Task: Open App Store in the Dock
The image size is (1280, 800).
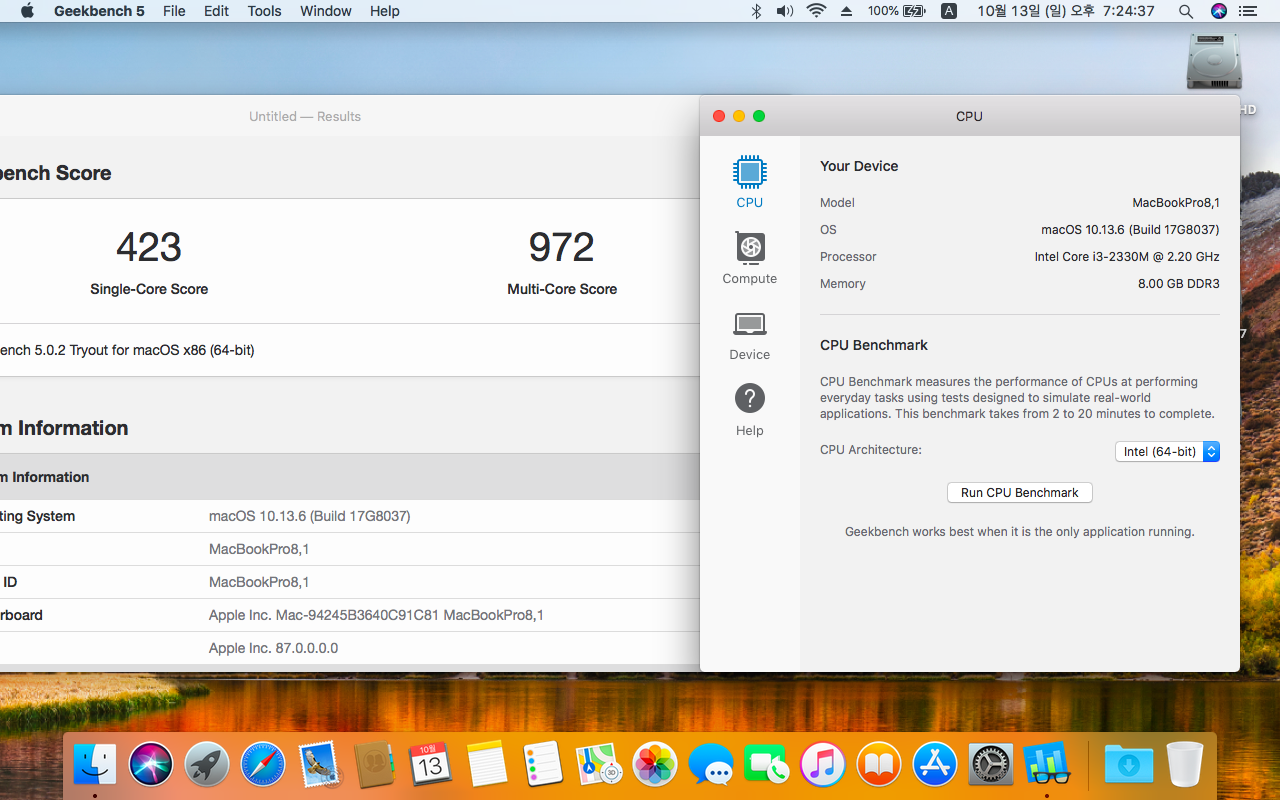Action: (935, 766)
